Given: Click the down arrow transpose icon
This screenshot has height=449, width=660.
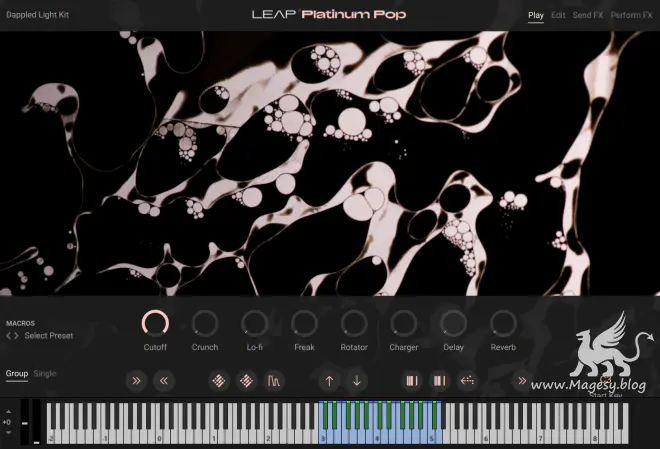Looking at the screenshot, I should coord(357,381).
